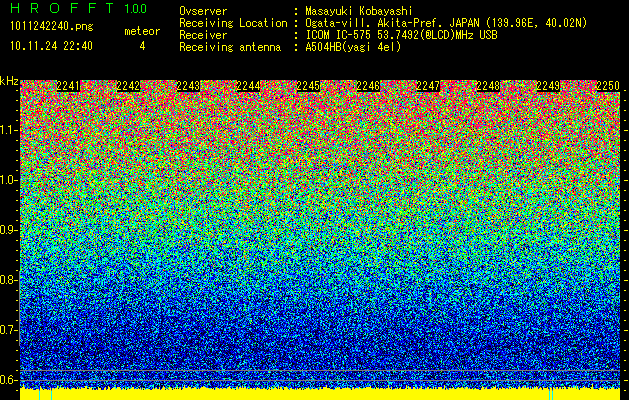Click the 'Receiver' field label
Viewport: 629px width, 400px height.
pos(203,35)
